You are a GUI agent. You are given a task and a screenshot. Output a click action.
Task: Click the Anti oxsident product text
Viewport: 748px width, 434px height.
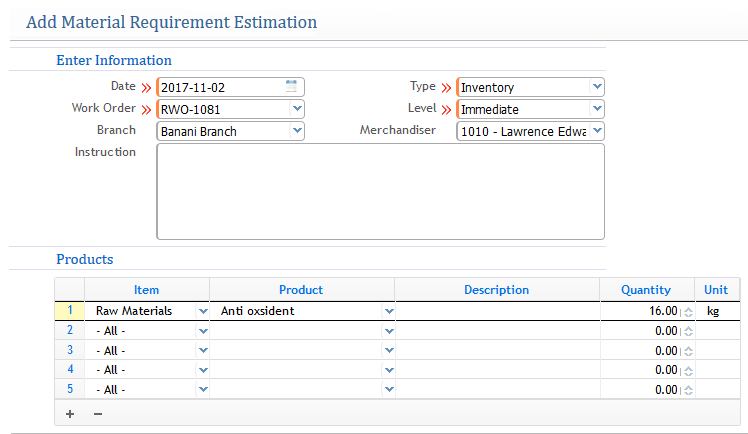(258, 311)
